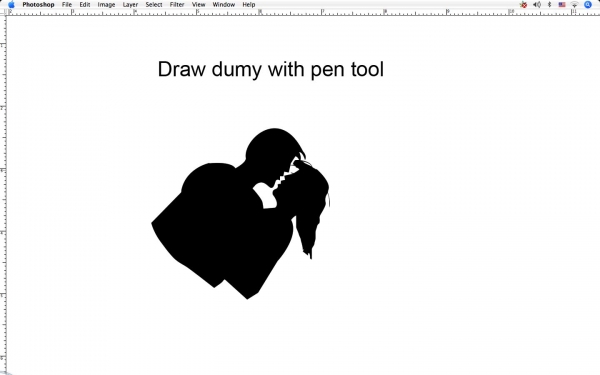The width and height of the screenshot is (600, 375).
Task: Open the Filter menu
Action: [177, 5]
